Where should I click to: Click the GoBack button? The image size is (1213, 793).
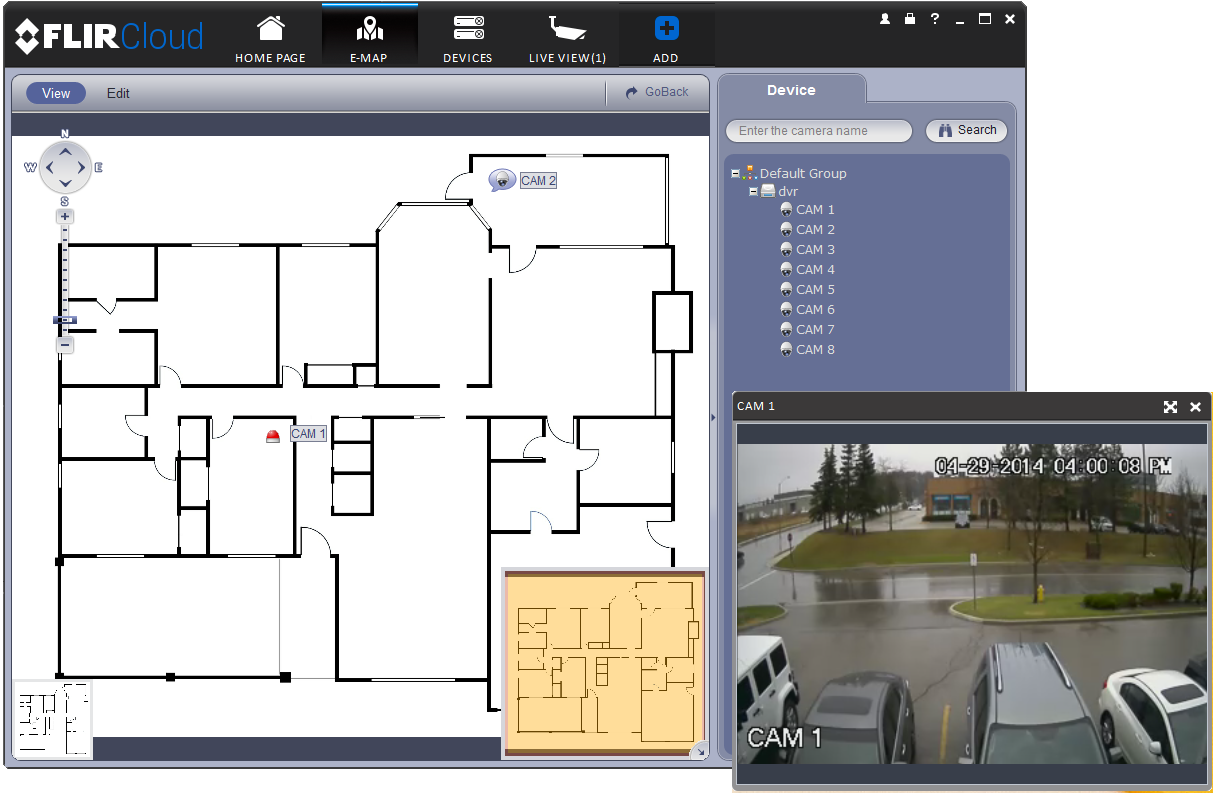click(x=657, y=92)
